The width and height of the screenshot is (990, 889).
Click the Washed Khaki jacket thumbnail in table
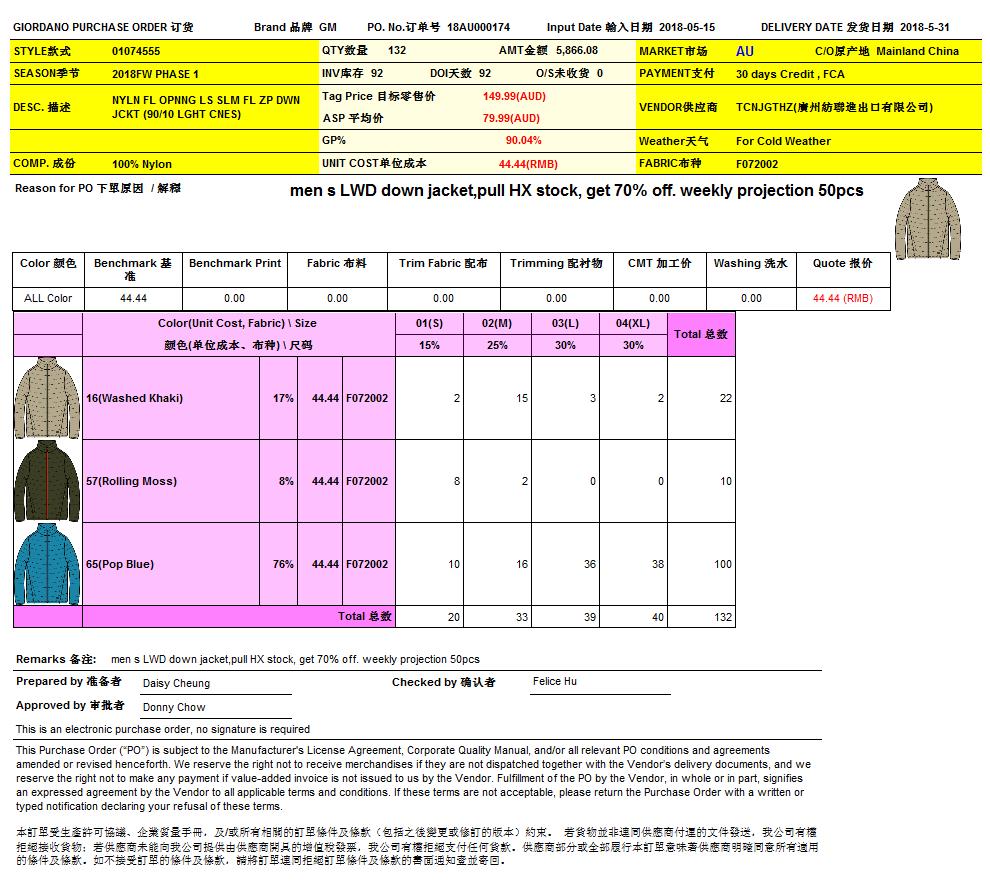coord(47,398)
